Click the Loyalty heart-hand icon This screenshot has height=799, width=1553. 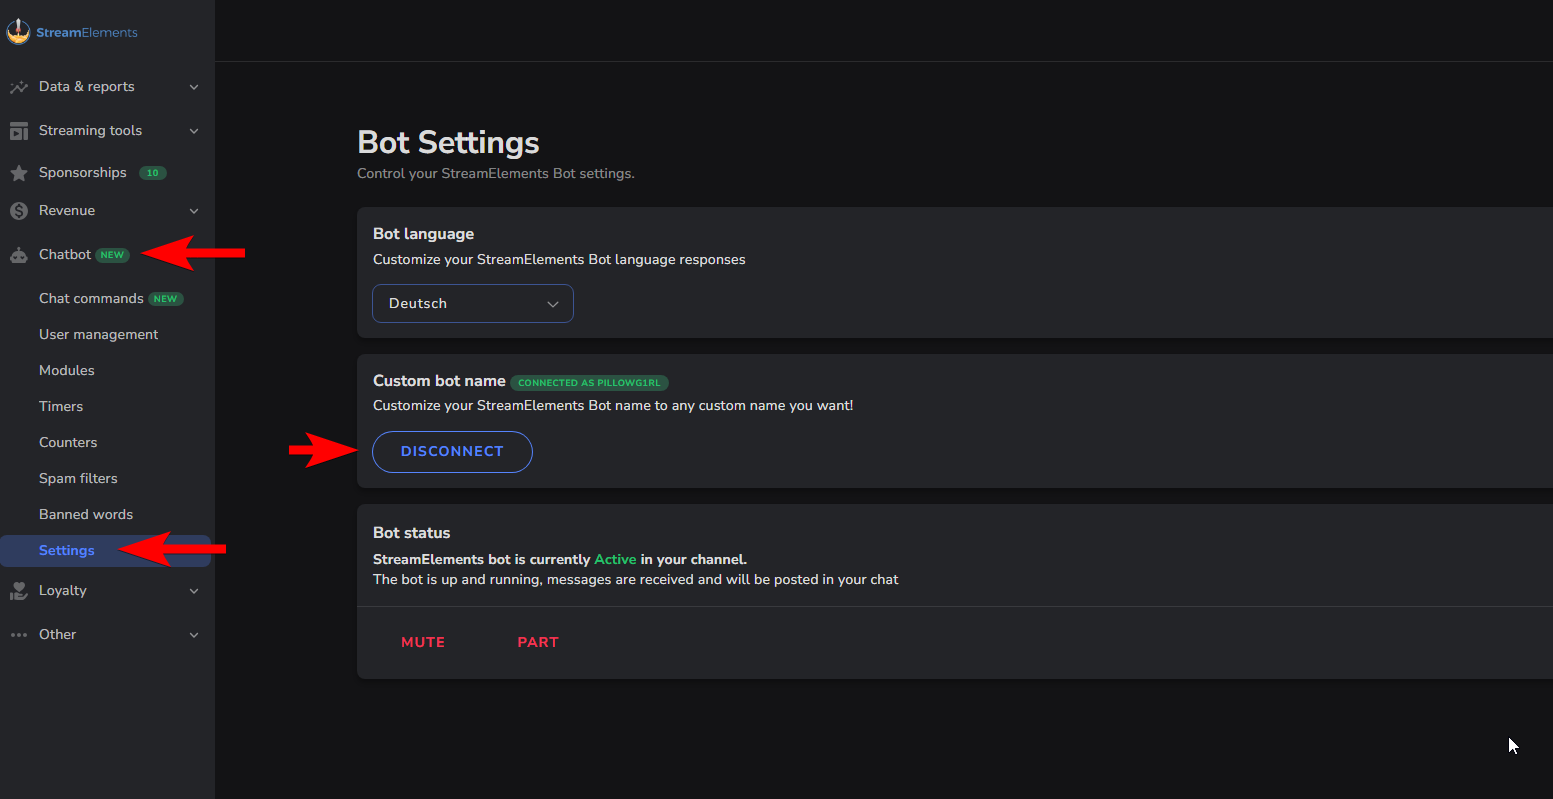pos(18,591)
